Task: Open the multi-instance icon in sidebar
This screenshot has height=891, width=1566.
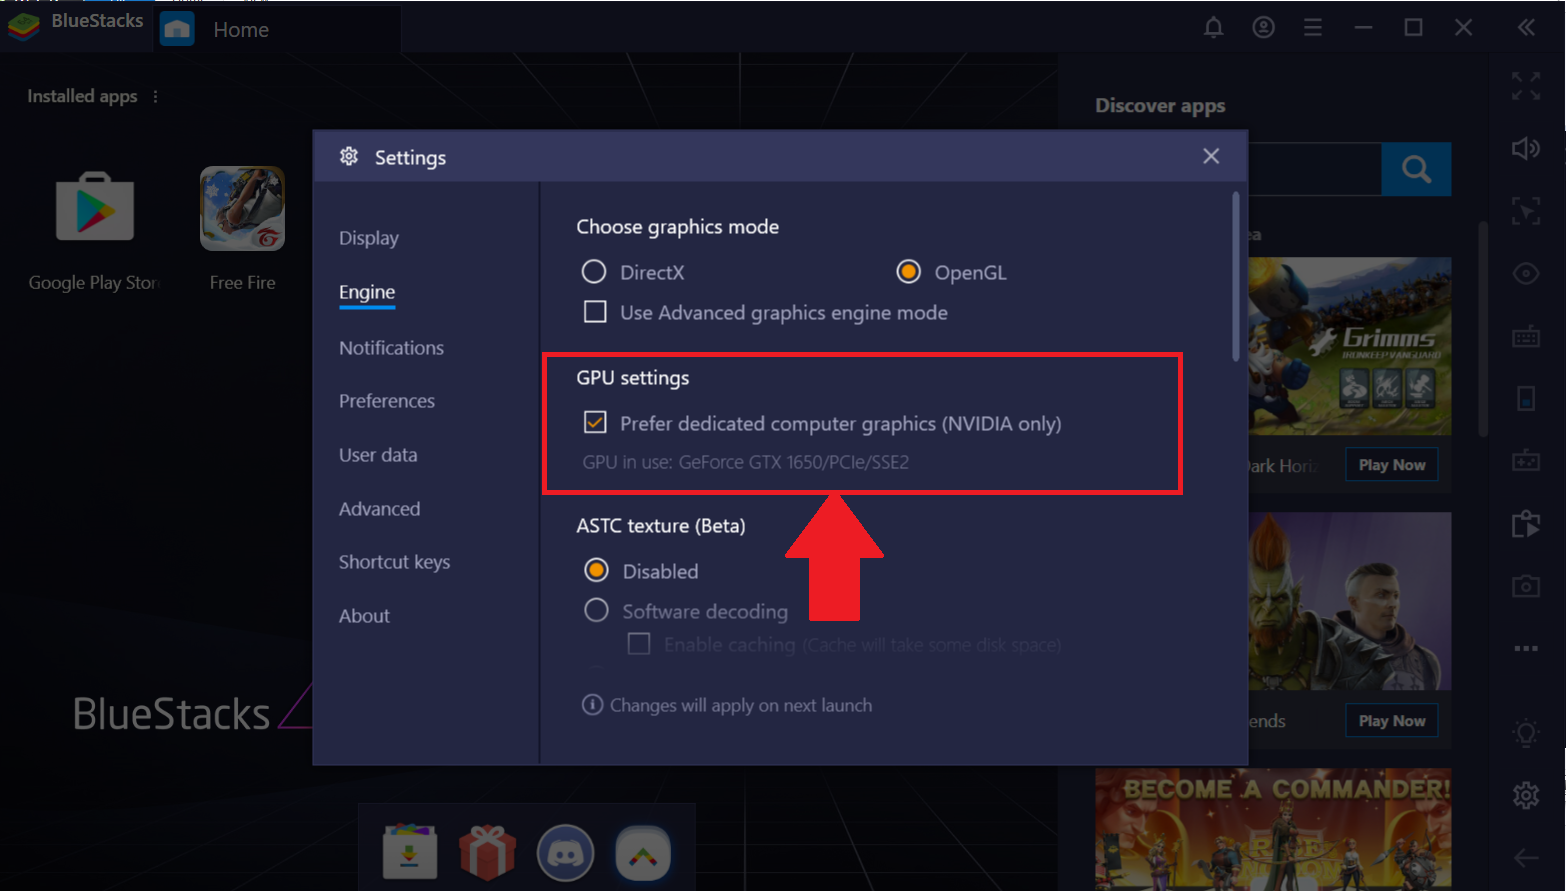Action: coord(1526,523)
